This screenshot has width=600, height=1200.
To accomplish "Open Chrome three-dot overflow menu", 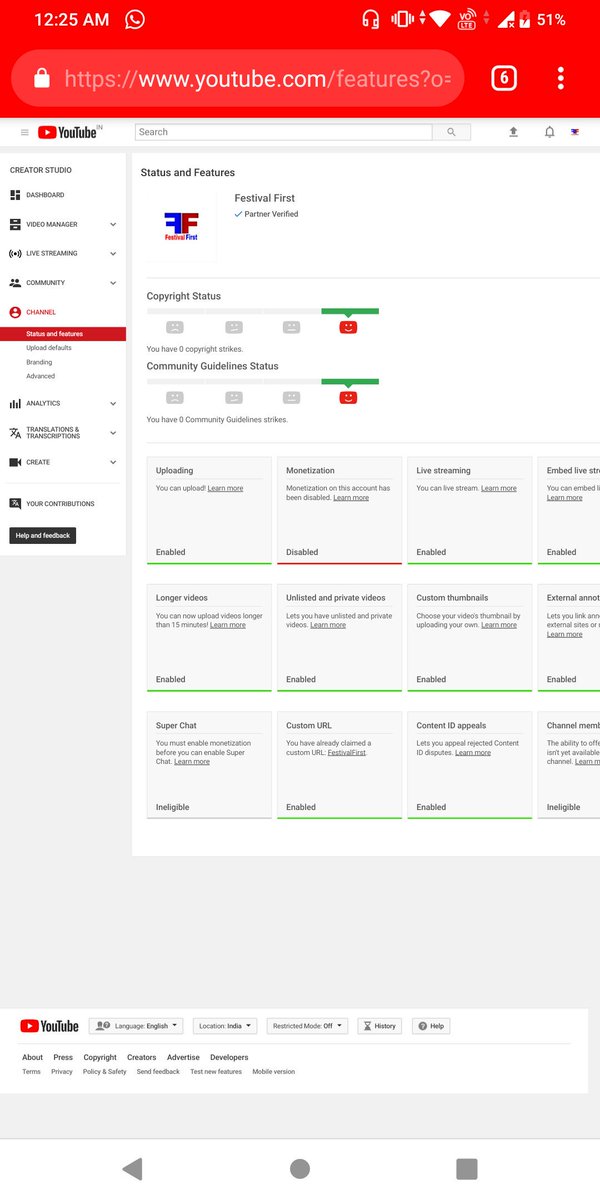I will [x=561, y=78].
